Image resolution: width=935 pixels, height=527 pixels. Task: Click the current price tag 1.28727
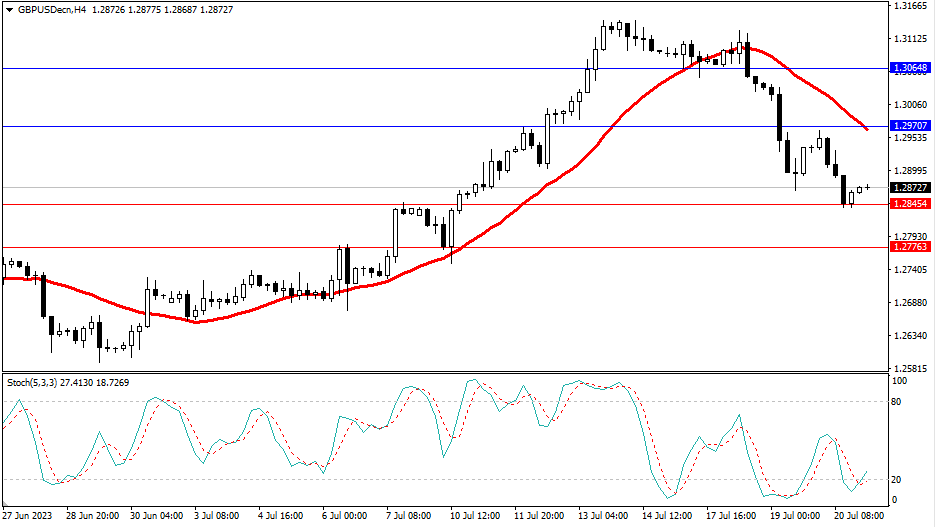pos(910,188)
